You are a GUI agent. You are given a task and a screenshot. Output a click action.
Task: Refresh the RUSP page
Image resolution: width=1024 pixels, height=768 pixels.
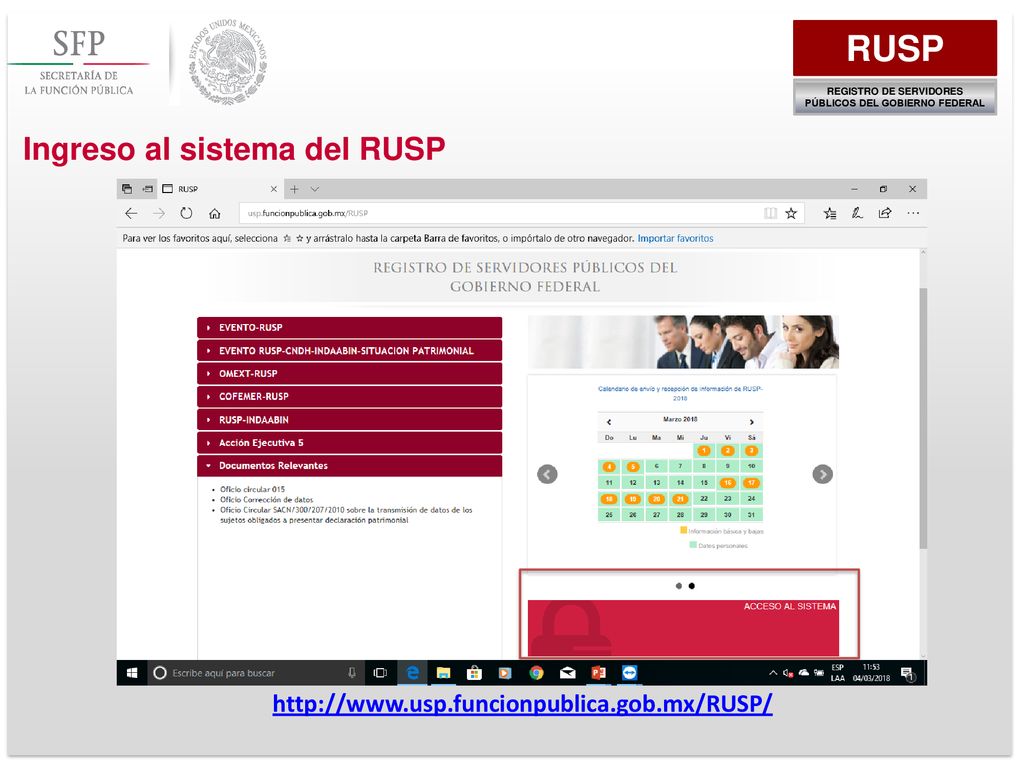click(186, 214)
